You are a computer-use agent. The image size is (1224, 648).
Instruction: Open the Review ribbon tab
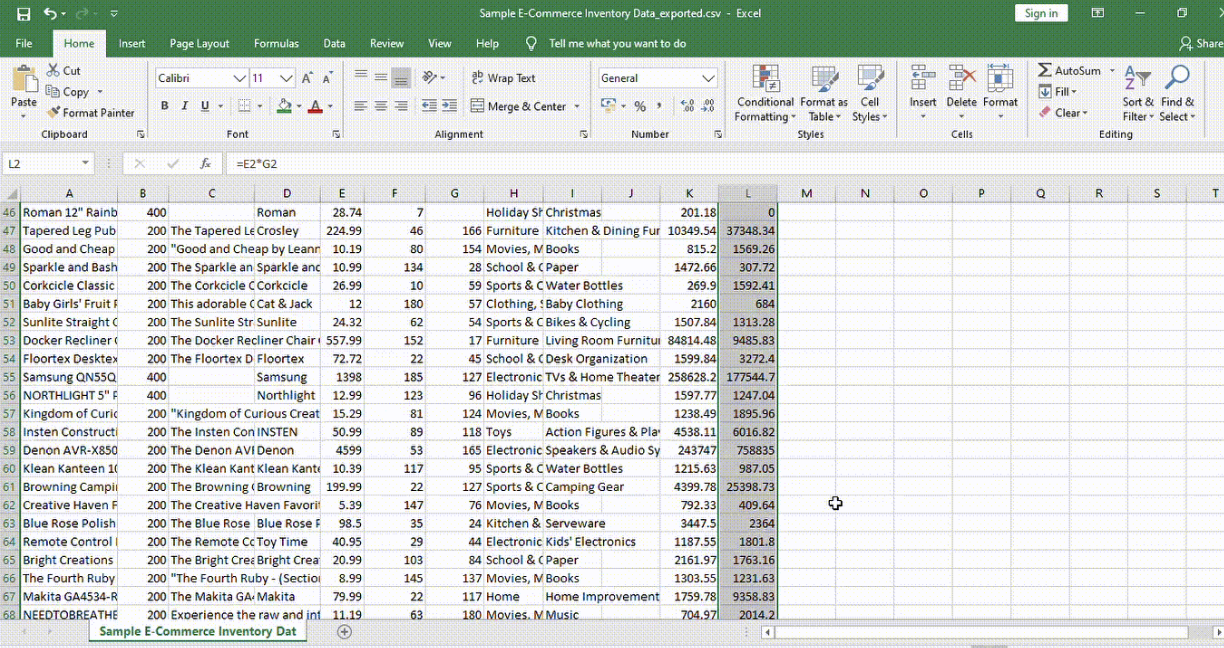click(386, 43)
